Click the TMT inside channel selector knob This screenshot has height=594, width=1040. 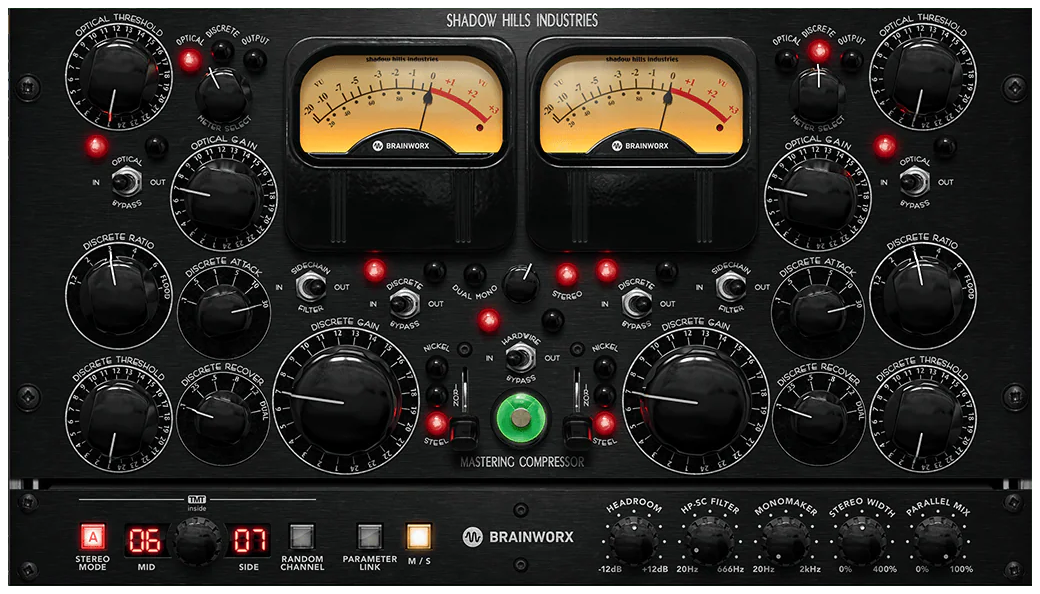196,541
